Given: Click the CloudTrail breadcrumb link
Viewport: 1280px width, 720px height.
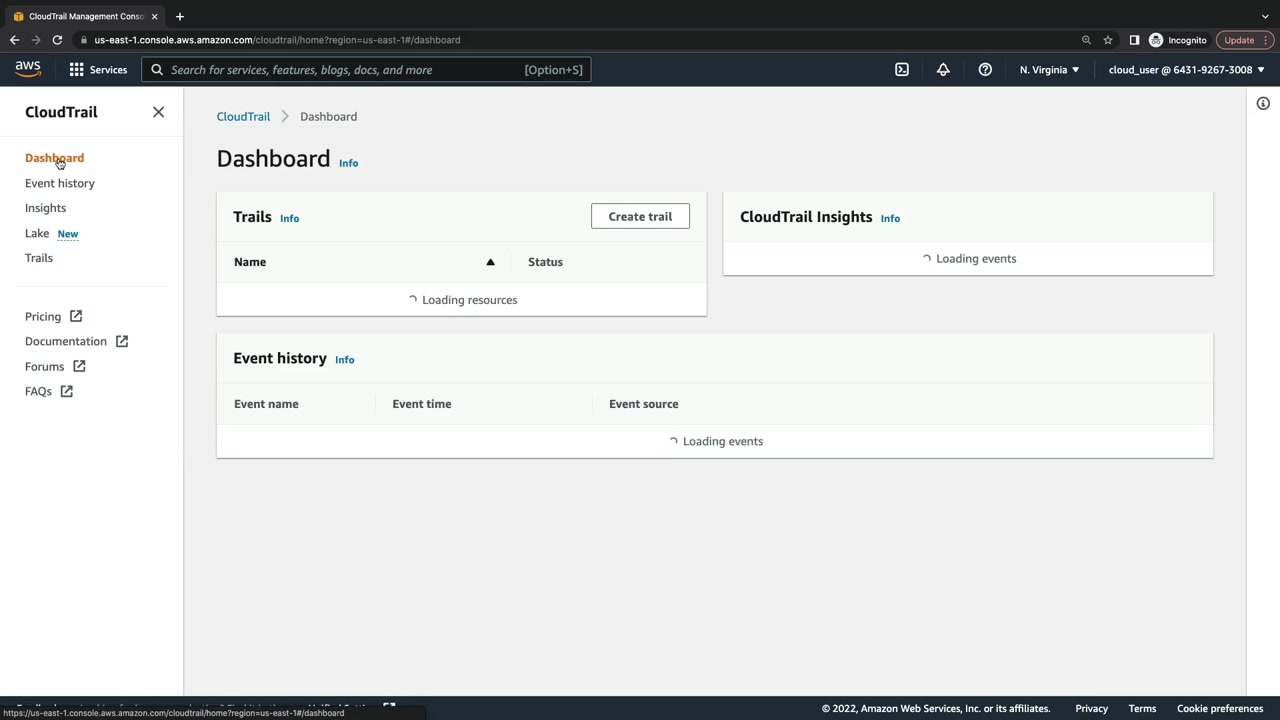Looking at the screenshot, I should click(243, 116).
